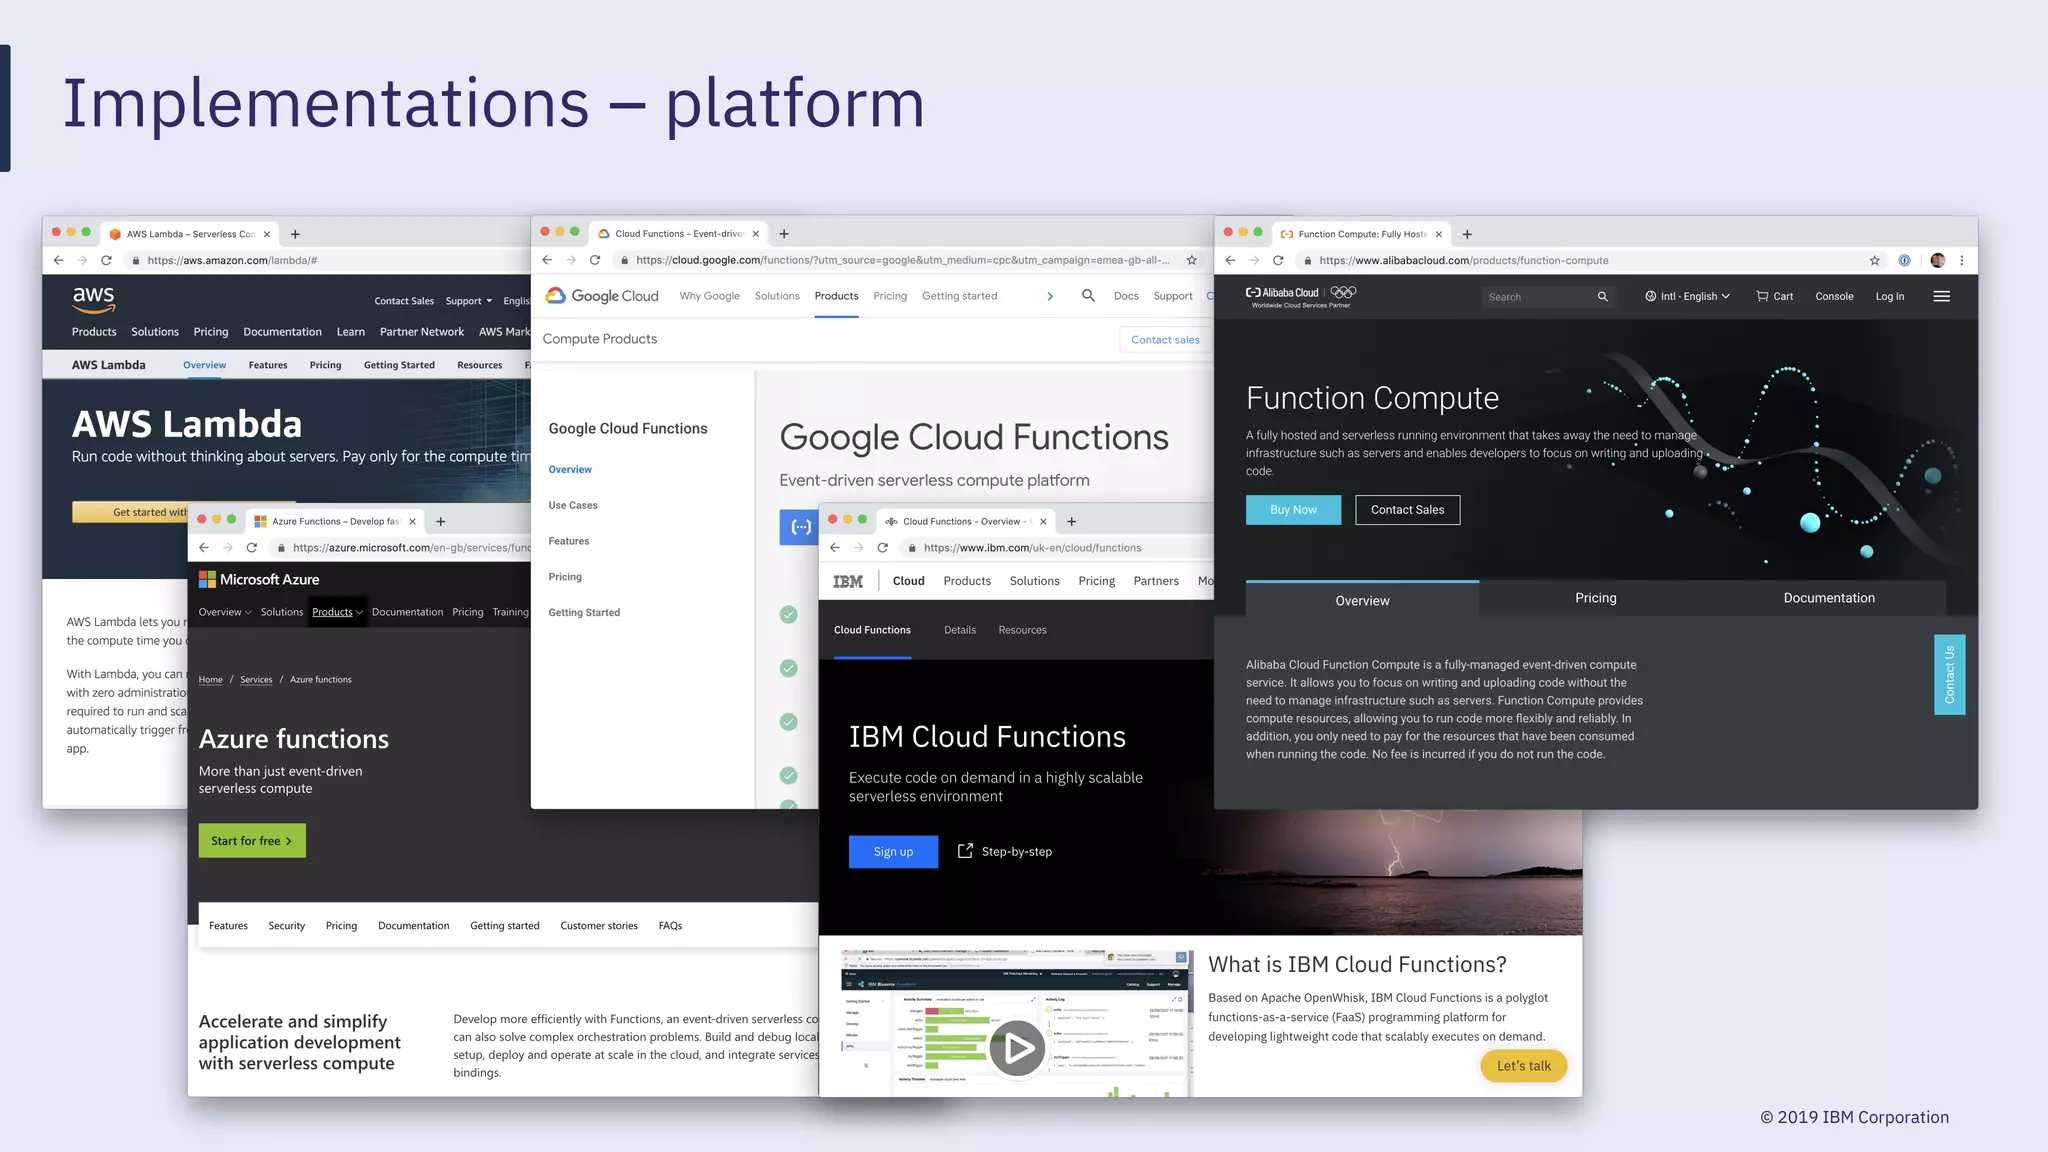Open new tab in AWS browser window
This screenshot has height=1152, width=2048.
tap(295, 234)
